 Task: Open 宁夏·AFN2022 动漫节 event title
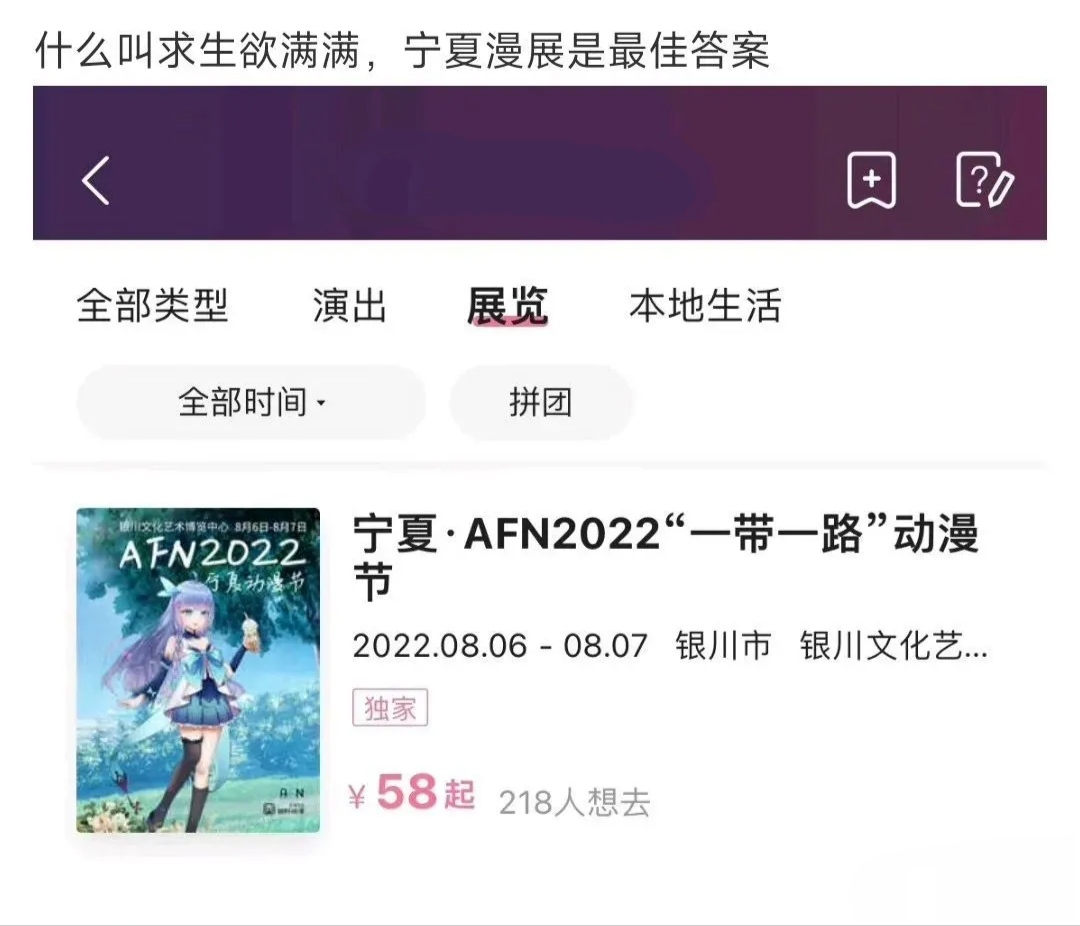(x=665, y=557)
